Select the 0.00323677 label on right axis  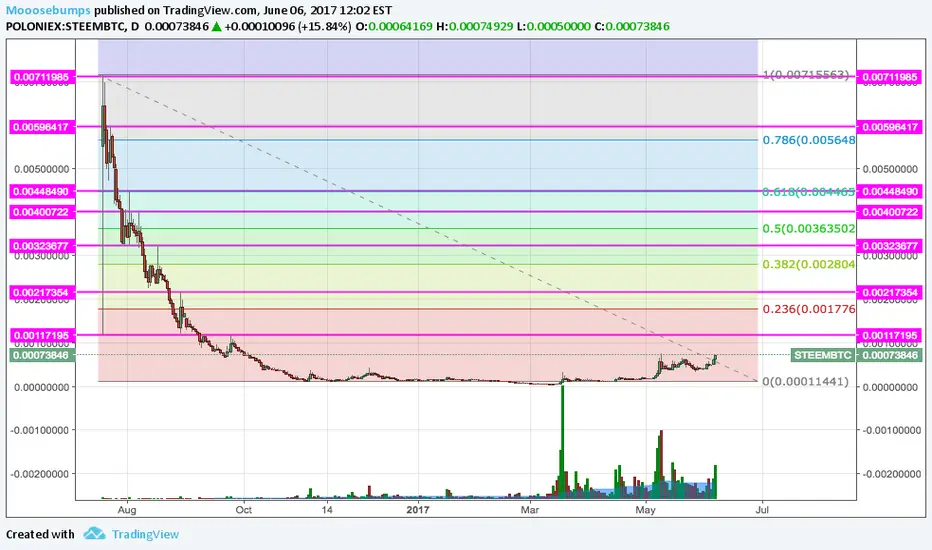click(890, 246)
